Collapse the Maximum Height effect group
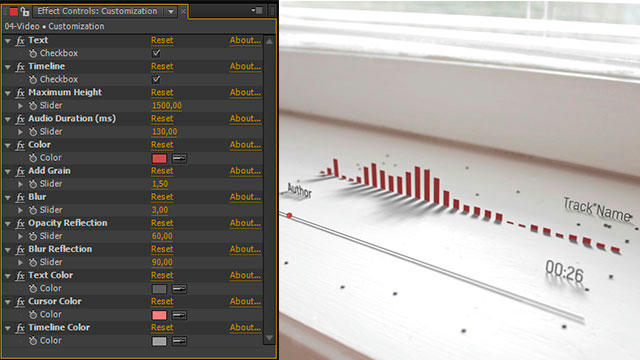Image resolution: width=640 pixels, height=360 pixels. click(8, 93)
